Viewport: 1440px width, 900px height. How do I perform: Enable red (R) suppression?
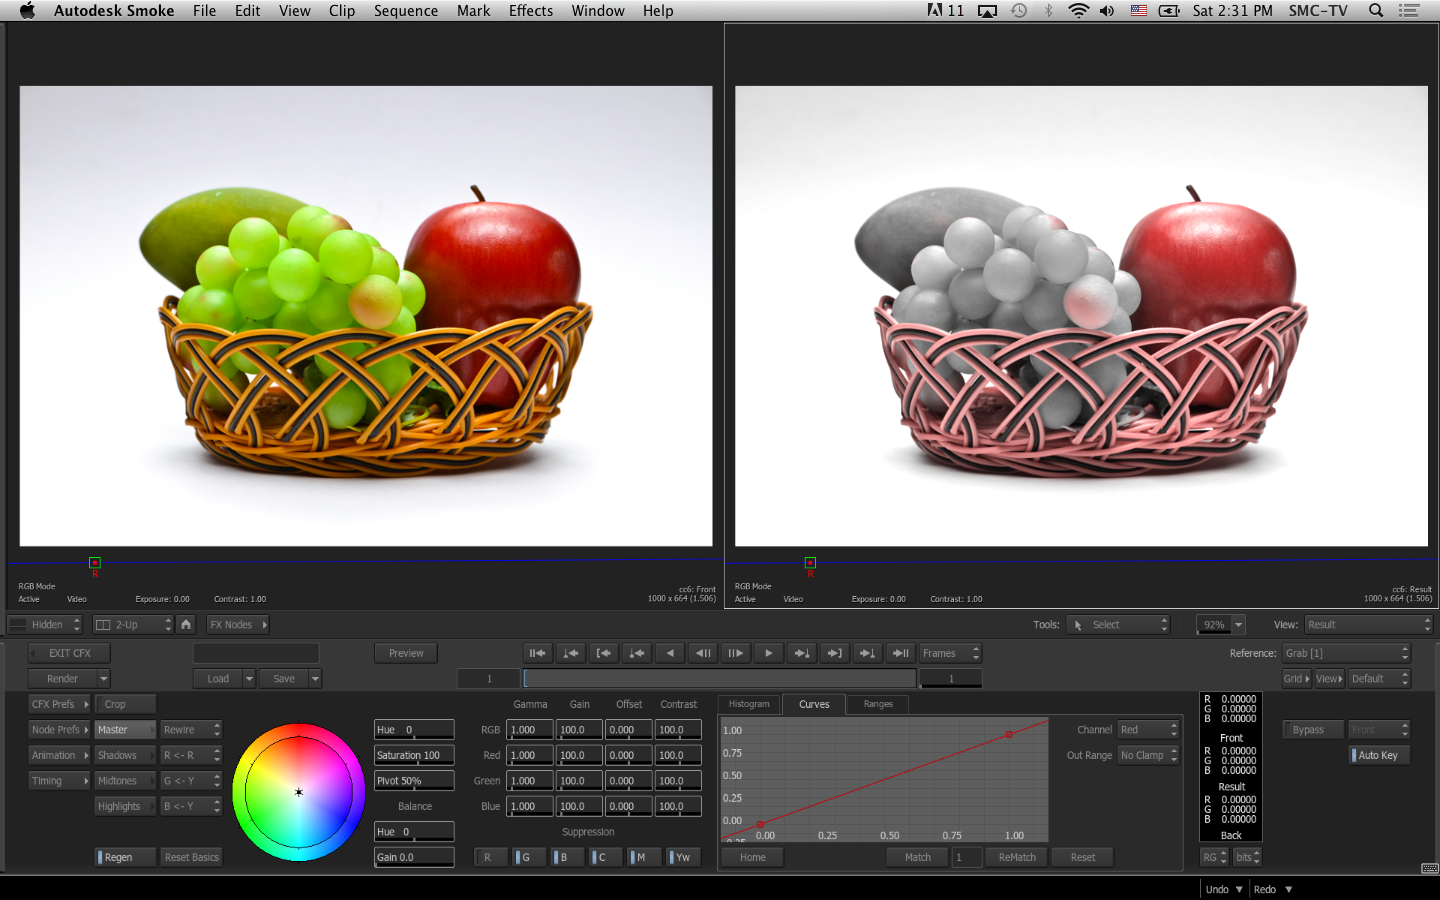click(488, 857)
